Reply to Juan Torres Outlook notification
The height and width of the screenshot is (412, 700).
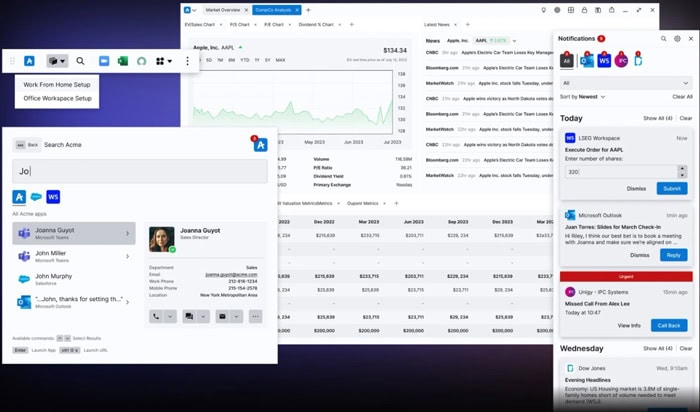(x=674, y=255)
